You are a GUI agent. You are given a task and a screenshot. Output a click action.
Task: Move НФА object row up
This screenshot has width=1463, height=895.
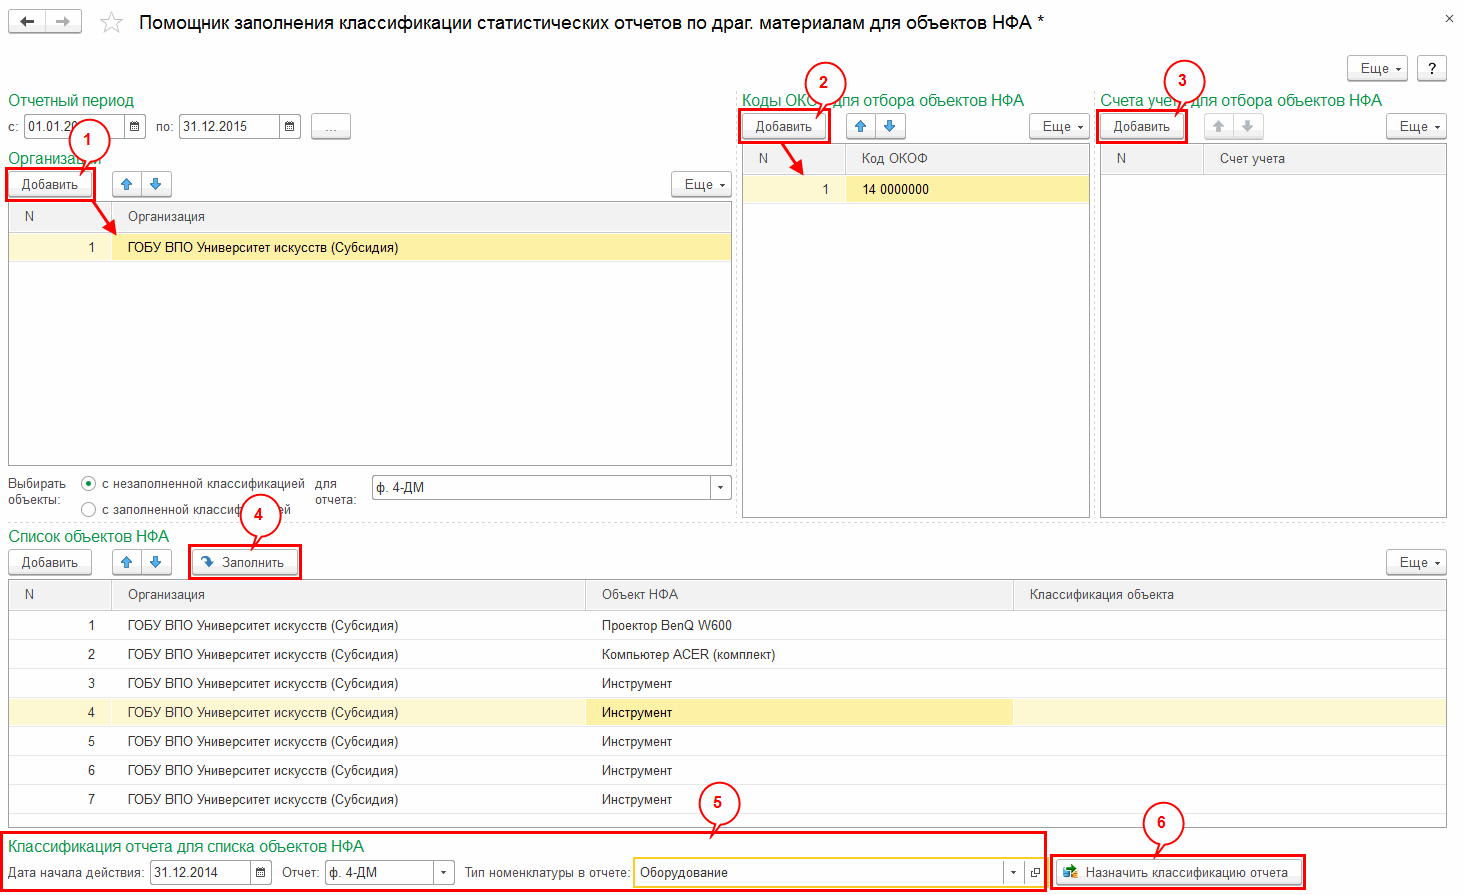126,562
